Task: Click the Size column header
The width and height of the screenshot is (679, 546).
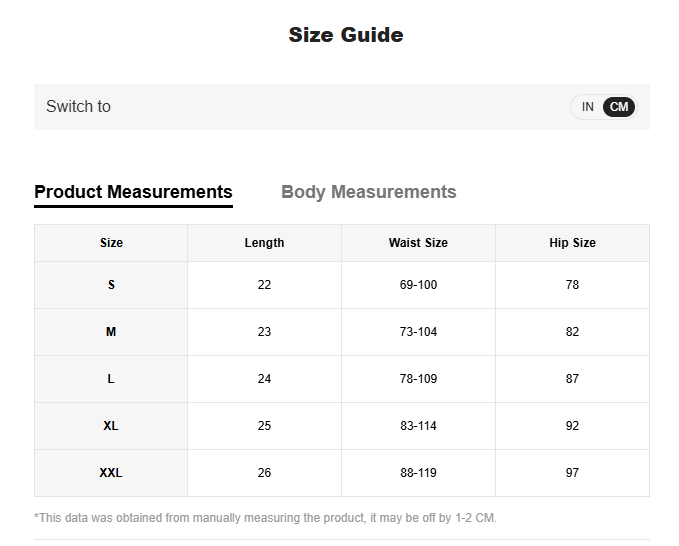Action: pyautogui.click(x=111, y=243)
